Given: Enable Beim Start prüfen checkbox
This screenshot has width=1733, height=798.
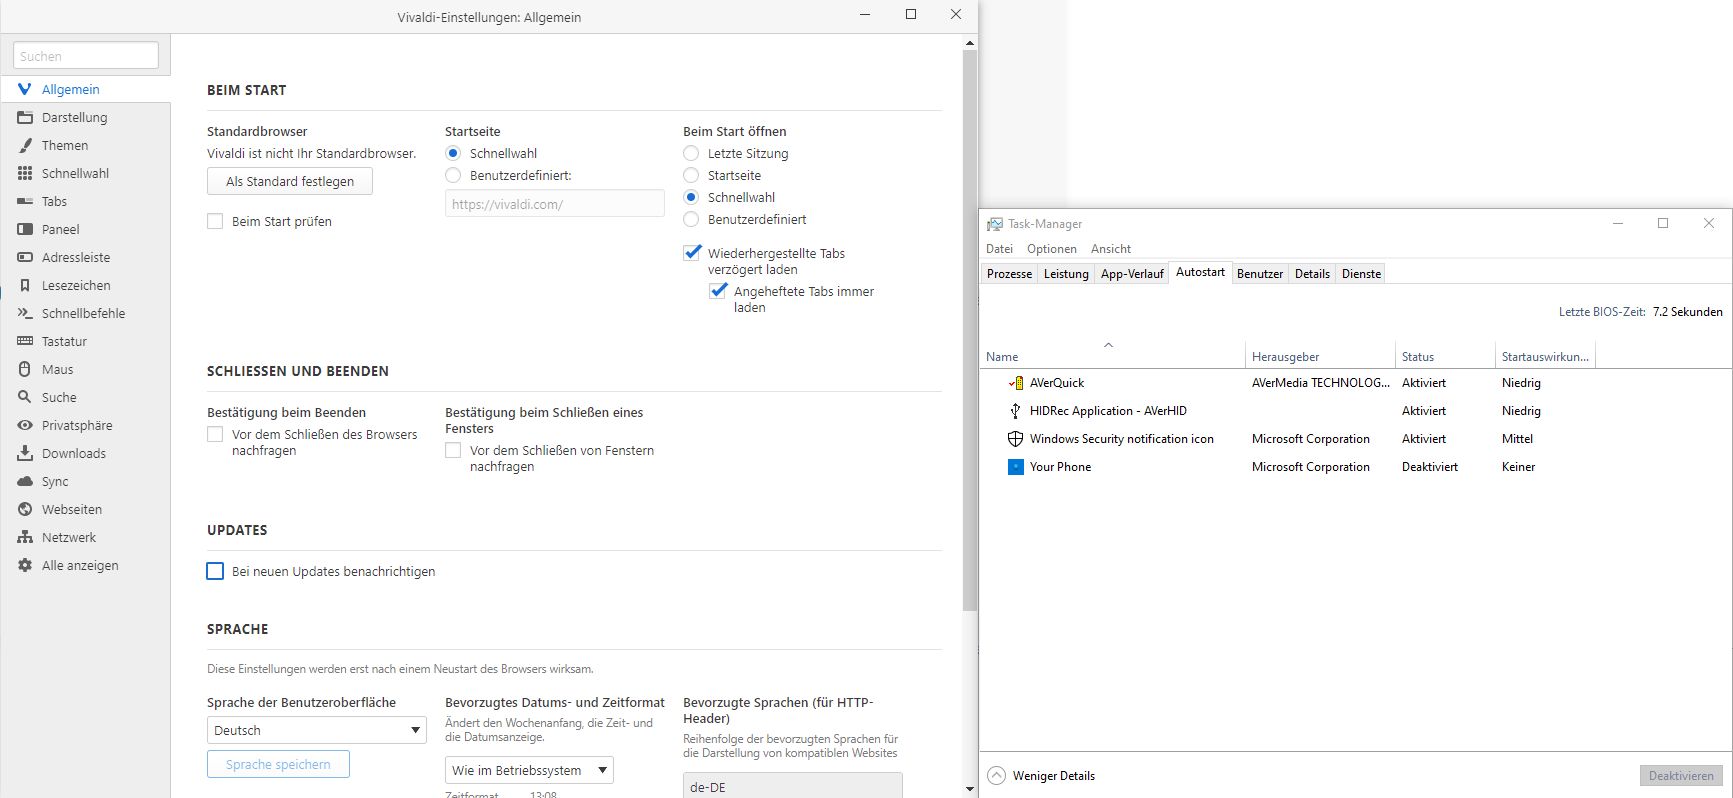Looking at the screenshot, I should [215, 221].
